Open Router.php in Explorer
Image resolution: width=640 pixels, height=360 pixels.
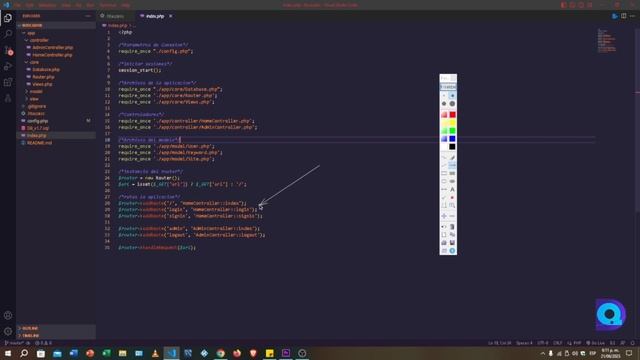pyautogui.click(x=43, y=77)
